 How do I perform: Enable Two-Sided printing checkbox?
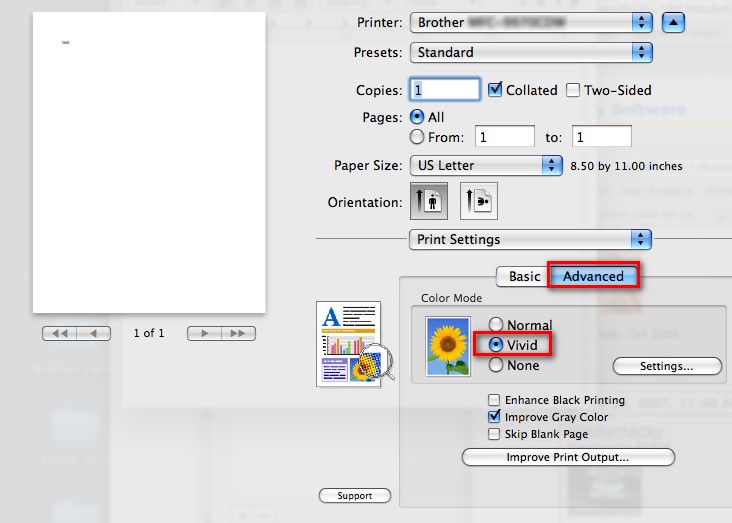point(573,90)
